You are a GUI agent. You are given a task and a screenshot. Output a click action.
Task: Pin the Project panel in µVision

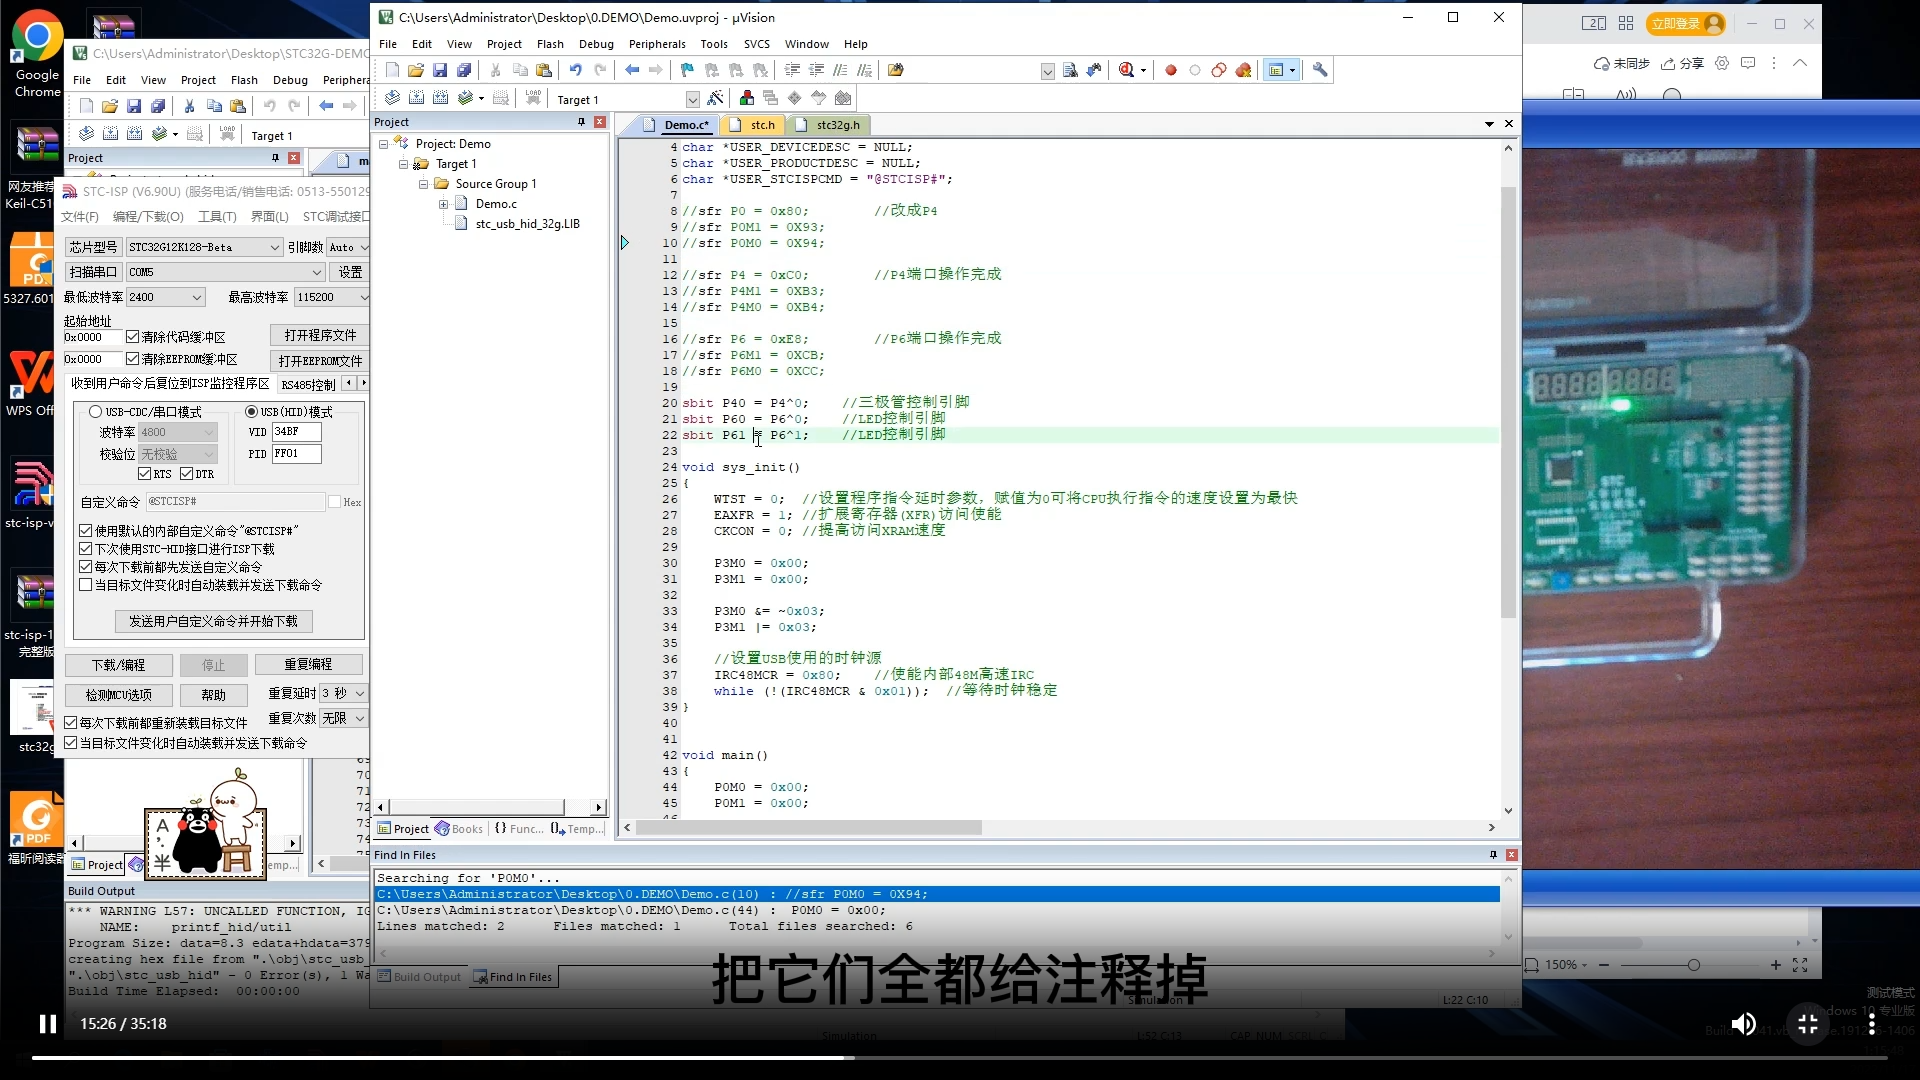click(581, 122)
